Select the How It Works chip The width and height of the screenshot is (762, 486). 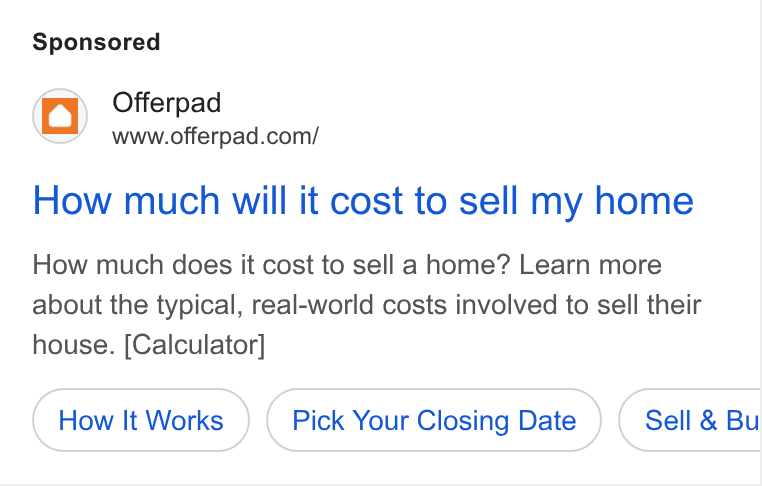click(141, 420)
